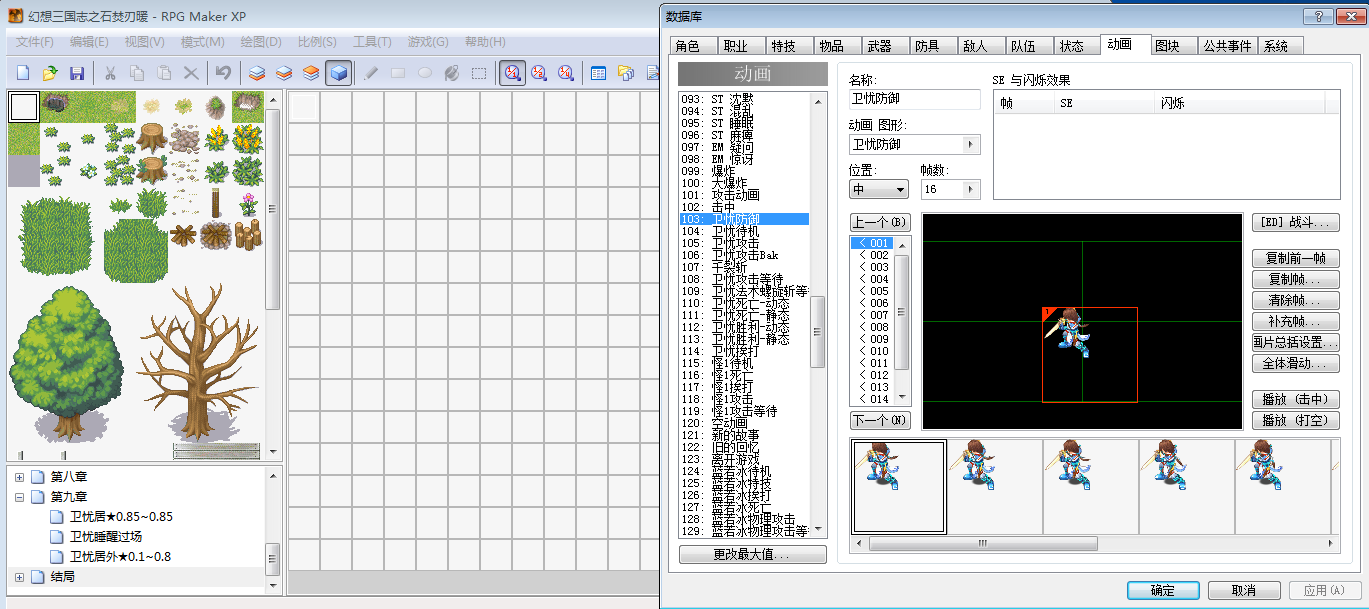
Task: Select frame 005 in frame list
Action: click(874, 291)
